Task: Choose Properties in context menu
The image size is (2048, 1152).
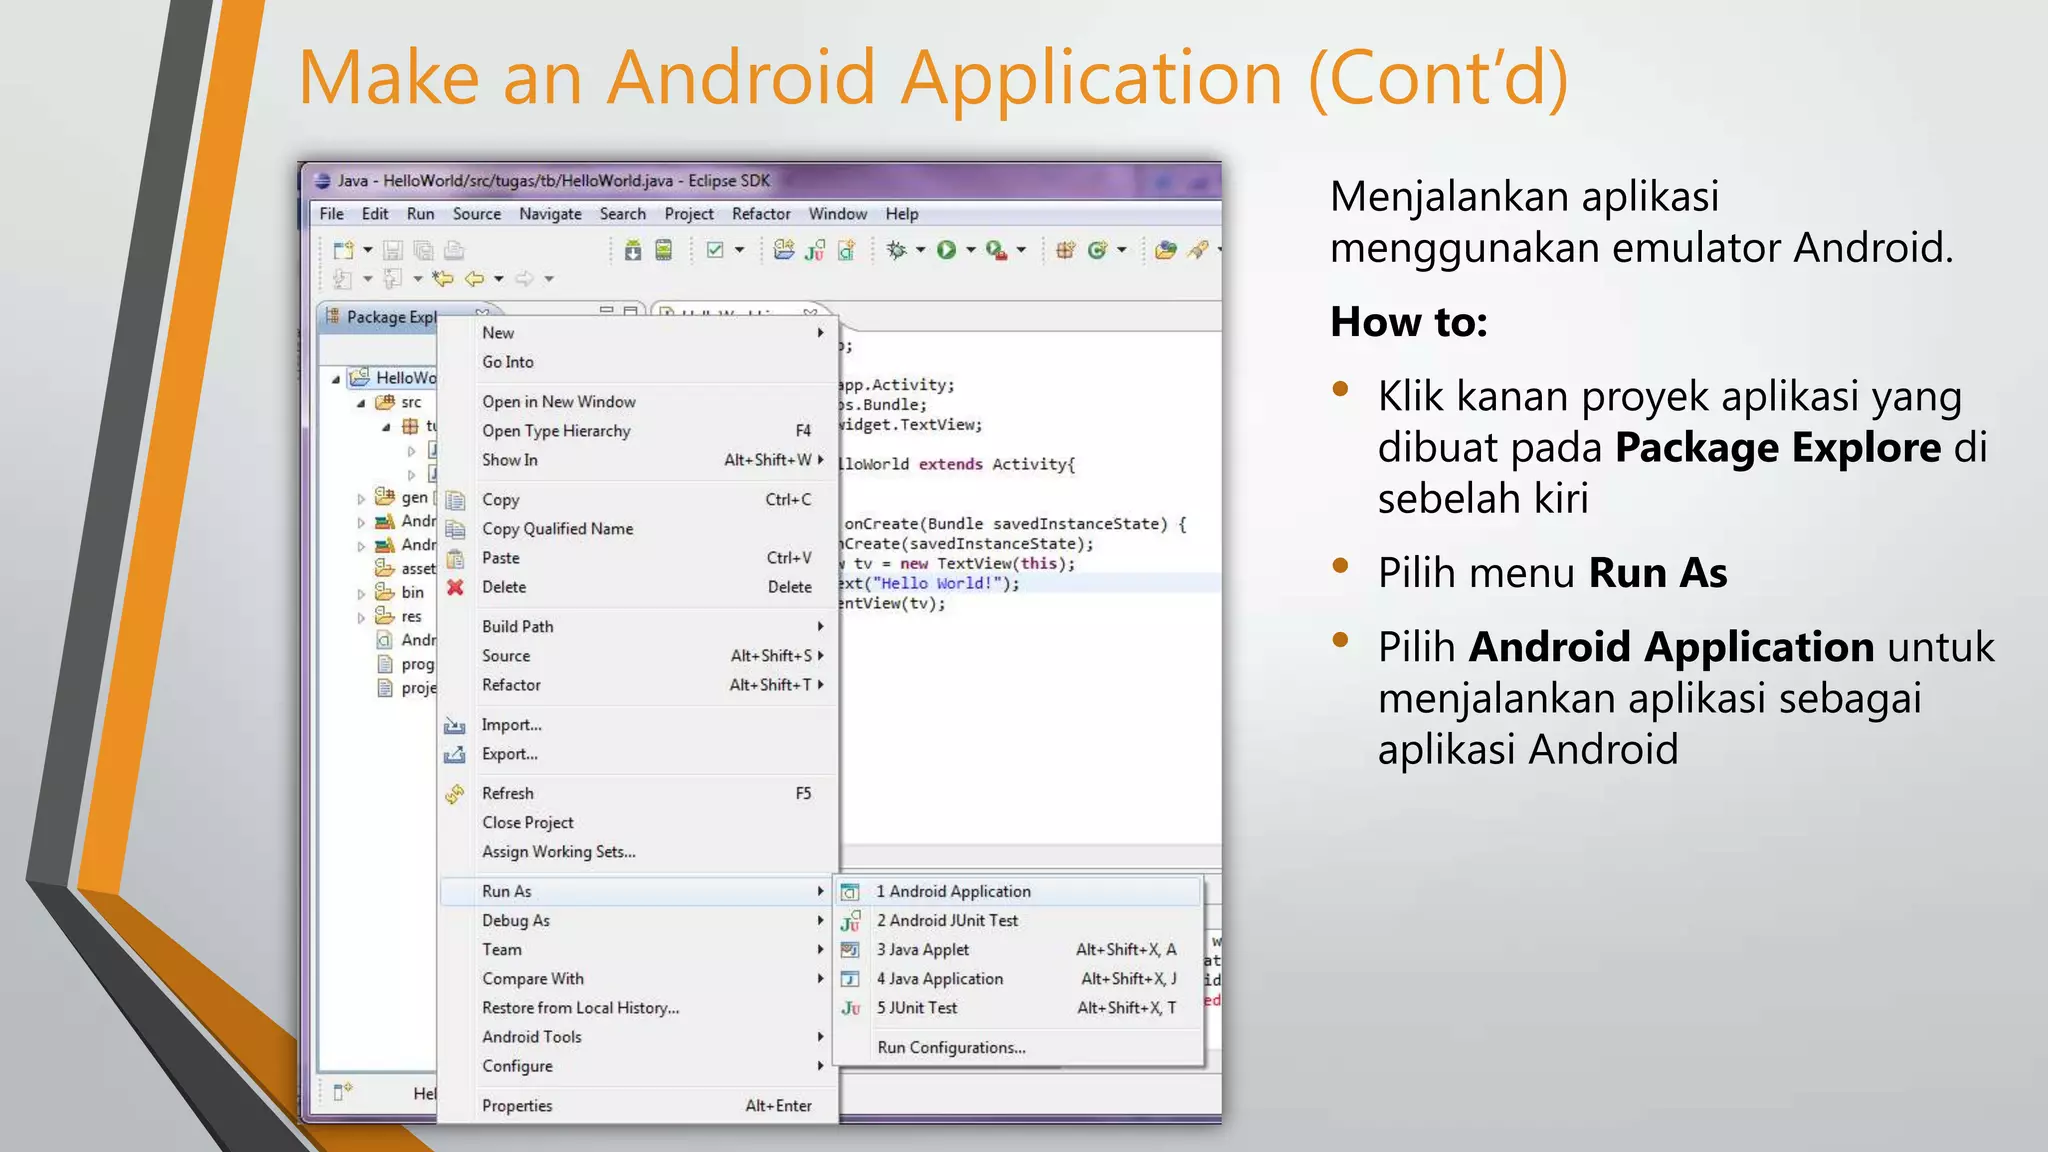Action: (x=637, y=1105)
